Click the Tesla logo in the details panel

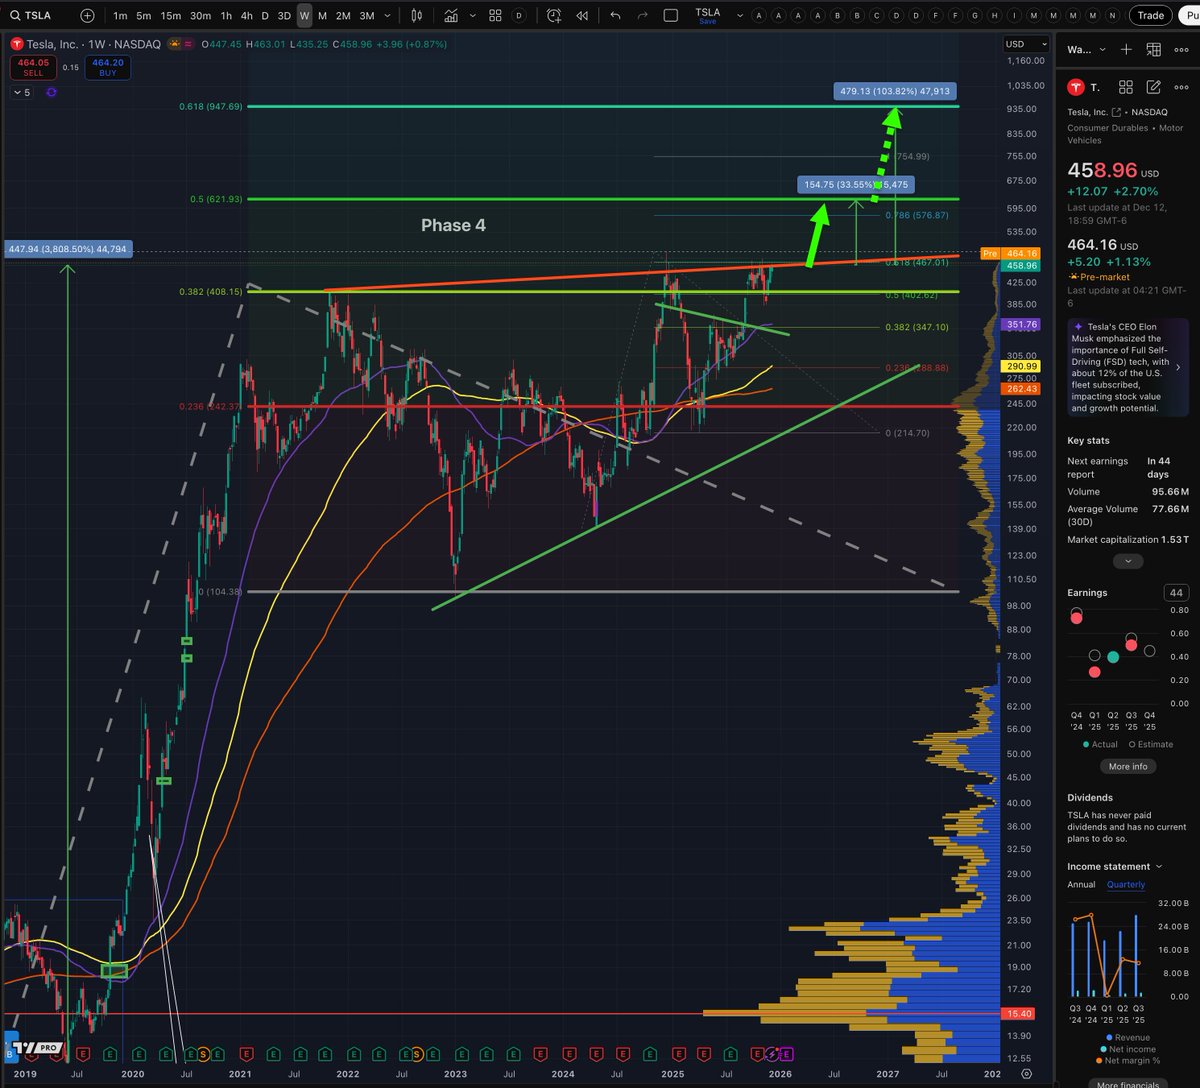tap(1077, 88)
